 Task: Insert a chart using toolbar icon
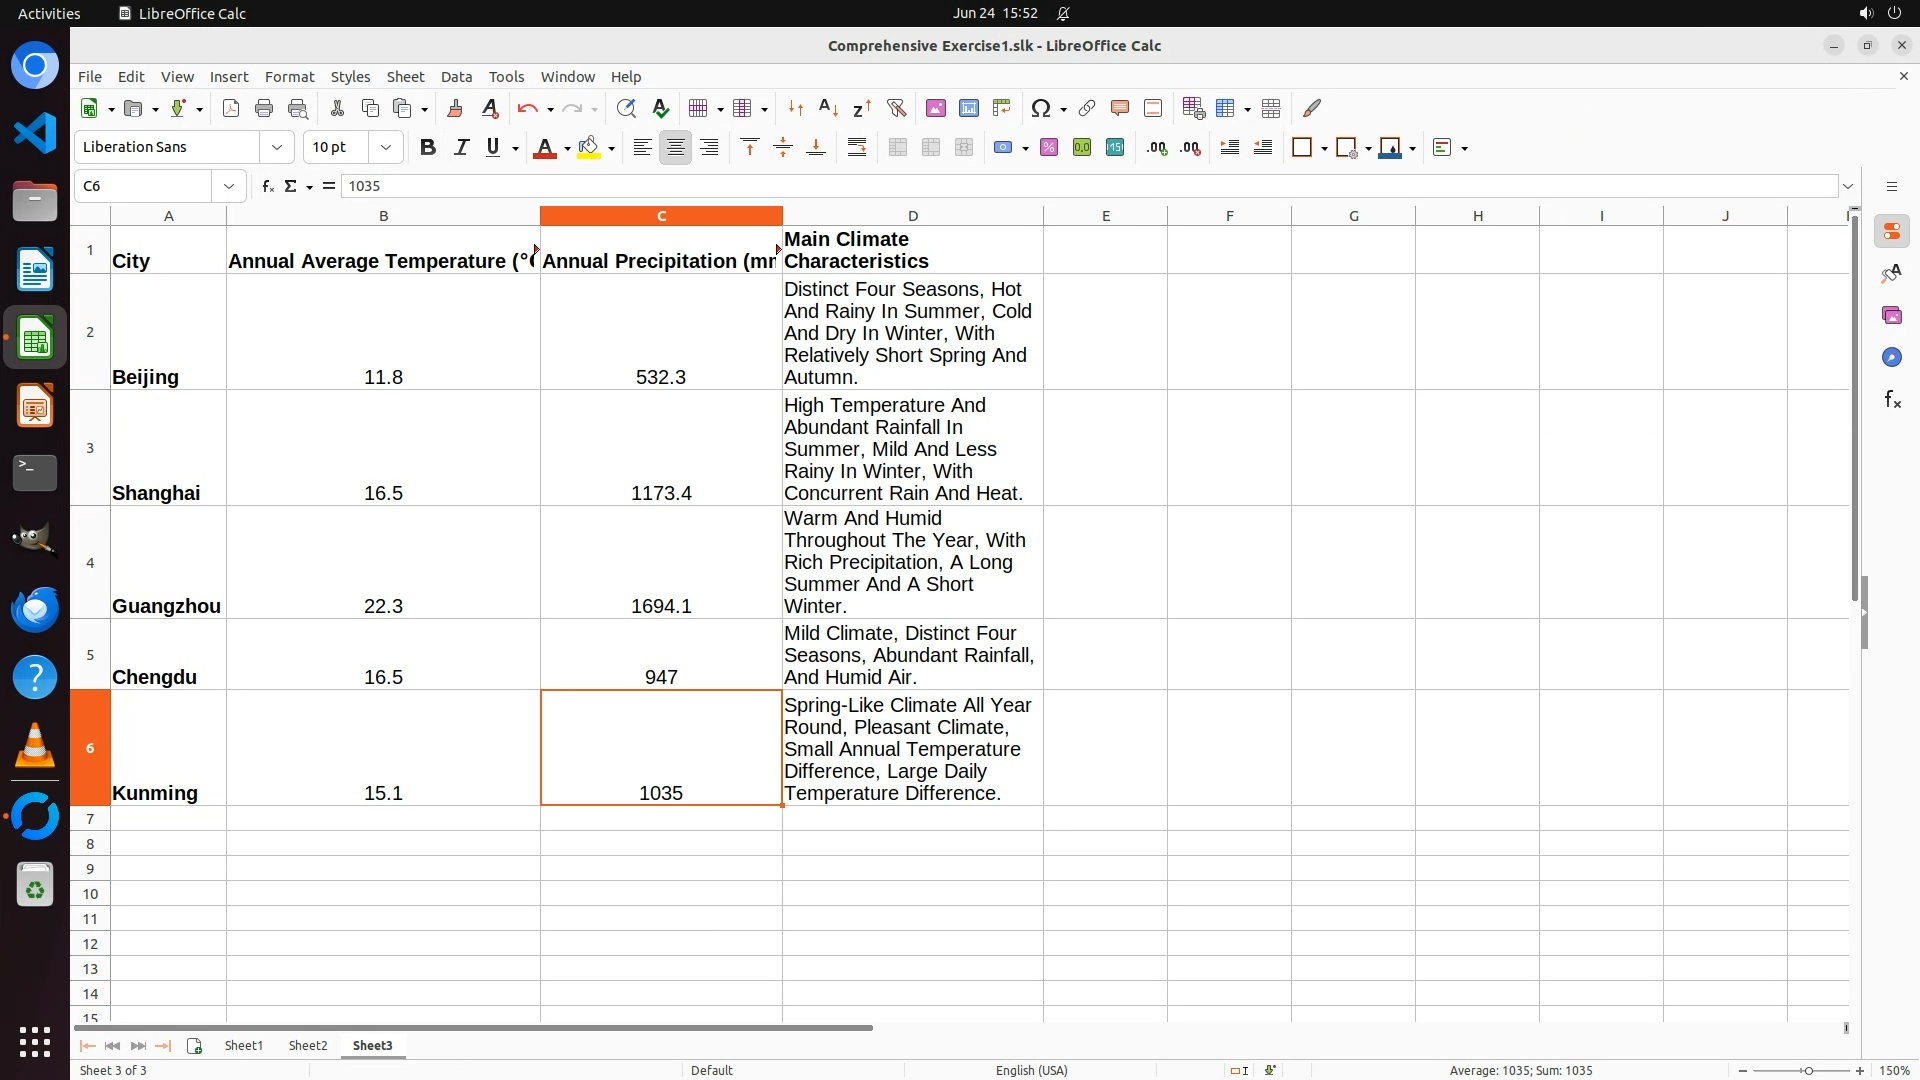click(969, 108)
